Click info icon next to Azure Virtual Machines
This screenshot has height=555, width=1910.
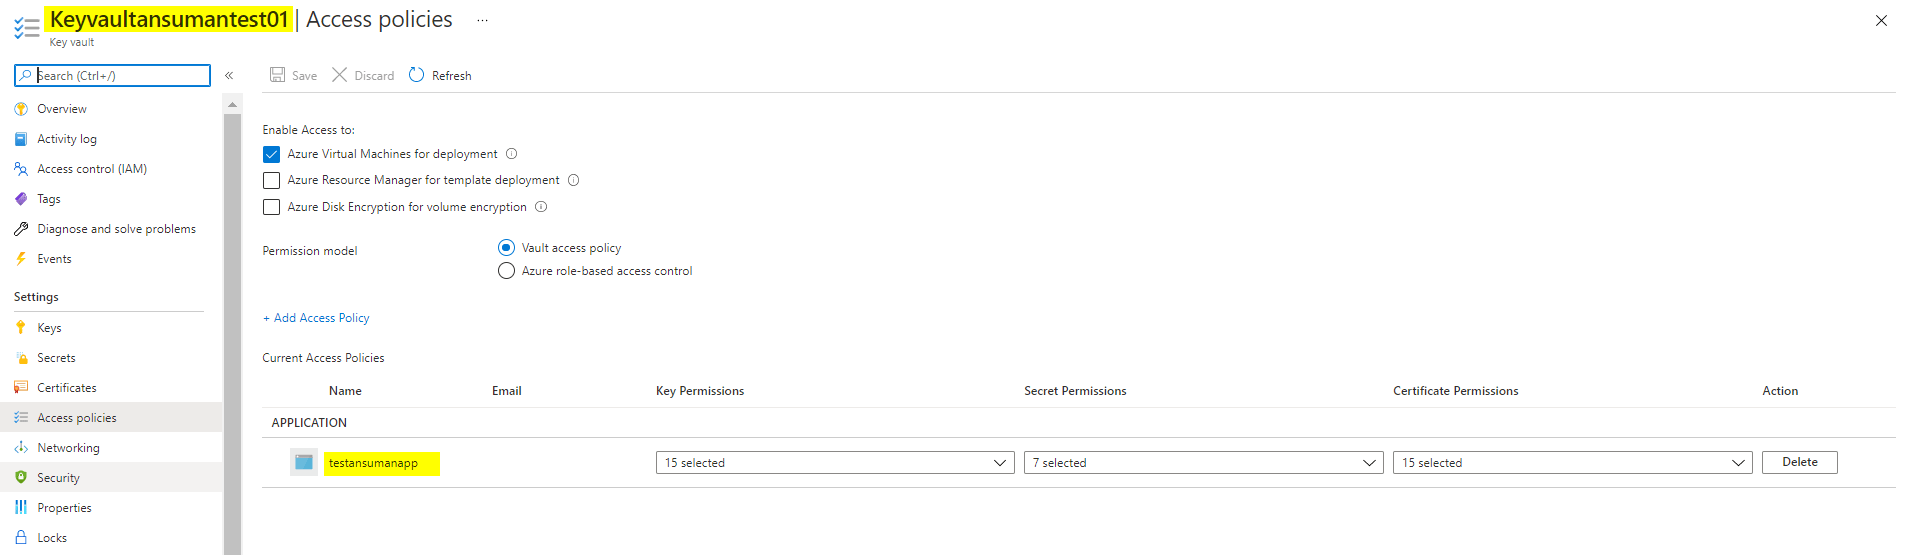coord(512,154)
